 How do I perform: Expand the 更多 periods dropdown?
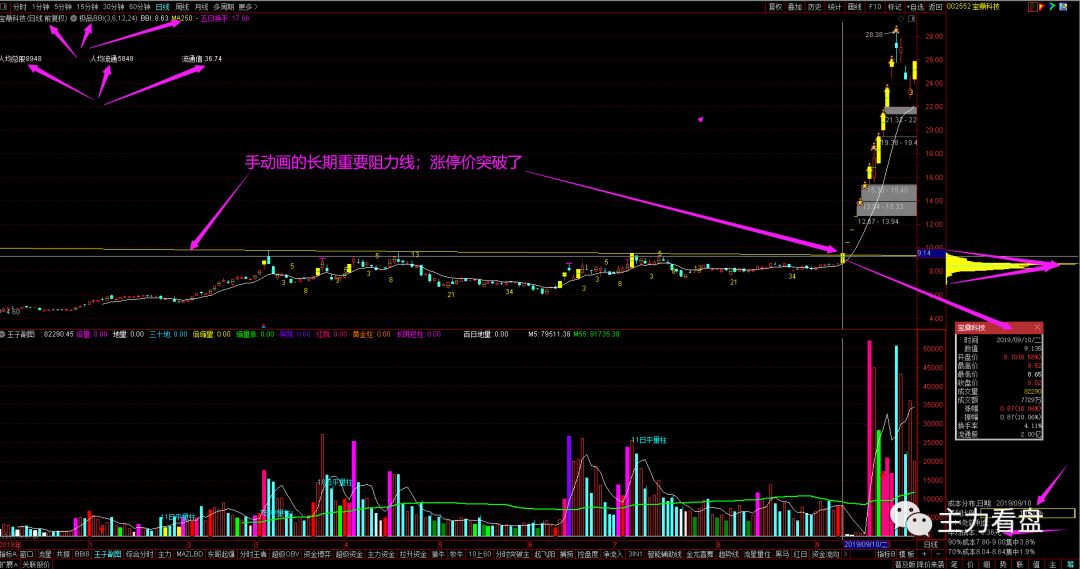point(248,7)
